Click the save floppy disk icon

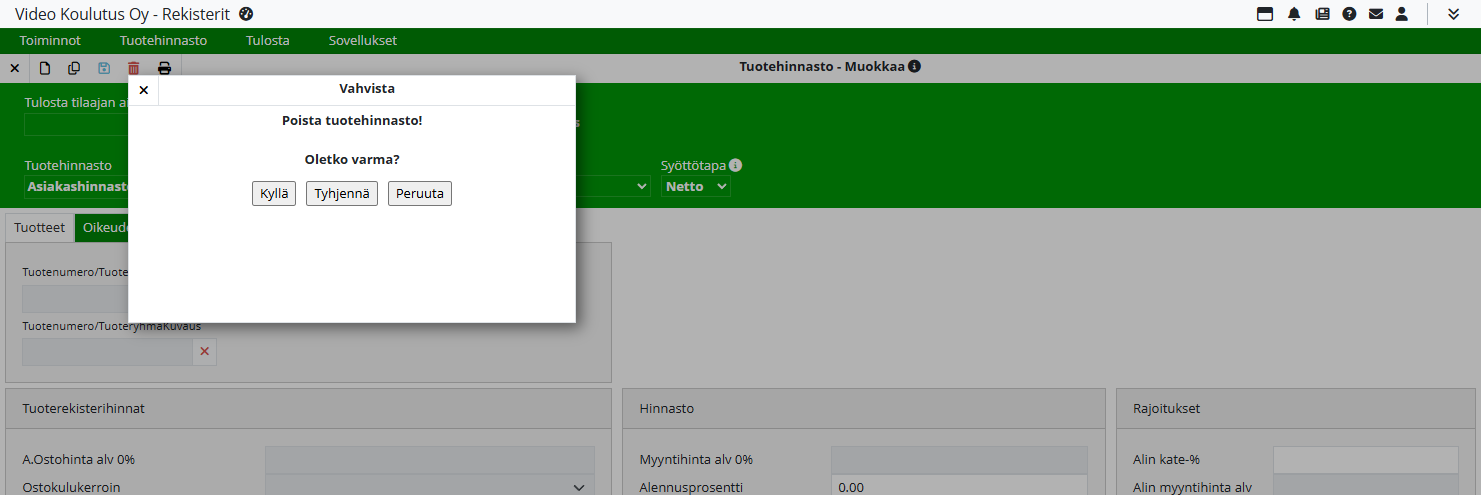point(104,68)
